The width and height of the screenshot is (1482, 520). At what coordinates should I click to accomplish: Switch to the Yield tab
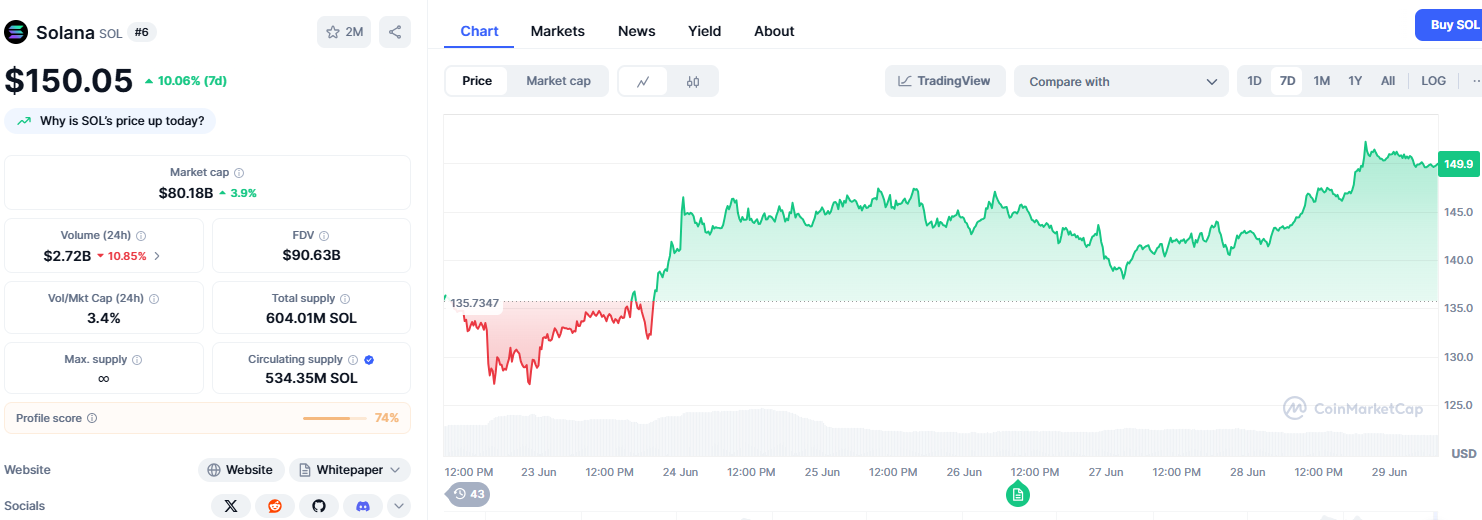705,31
